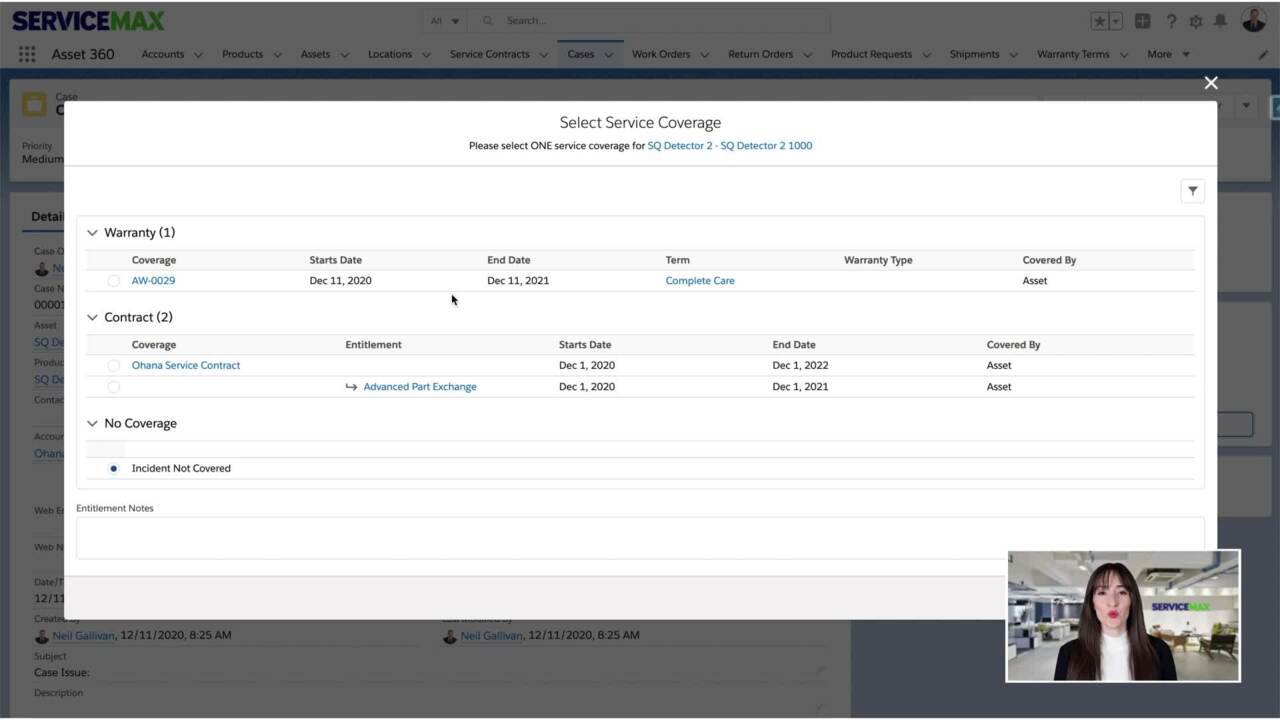Open the Setup gear icon
Image resolution: width=1280 pixels, height=720 pixels.
(1196, 21)
